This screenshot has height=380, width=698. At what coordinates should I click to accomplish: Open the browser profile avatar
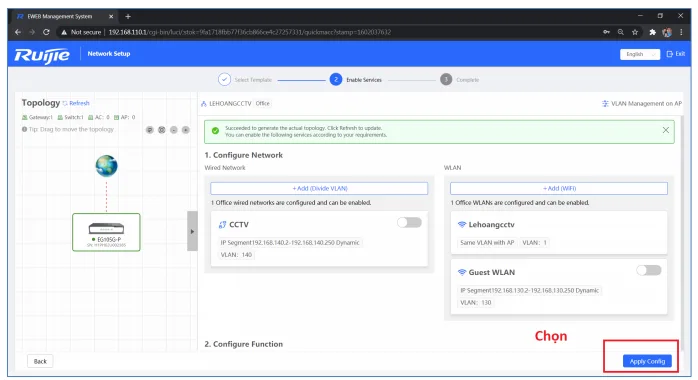[x=667, y=32]
